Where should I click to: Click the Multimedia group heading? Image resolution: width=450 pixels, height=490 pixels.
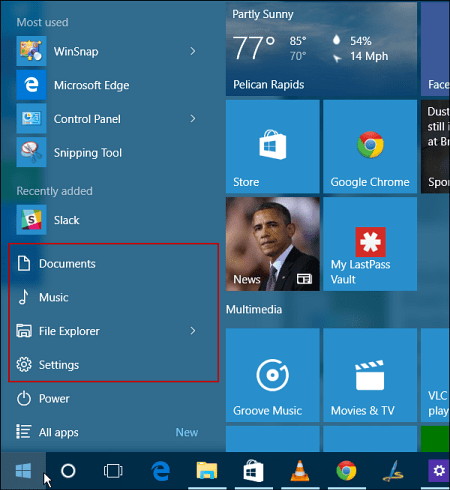point(254,309)
